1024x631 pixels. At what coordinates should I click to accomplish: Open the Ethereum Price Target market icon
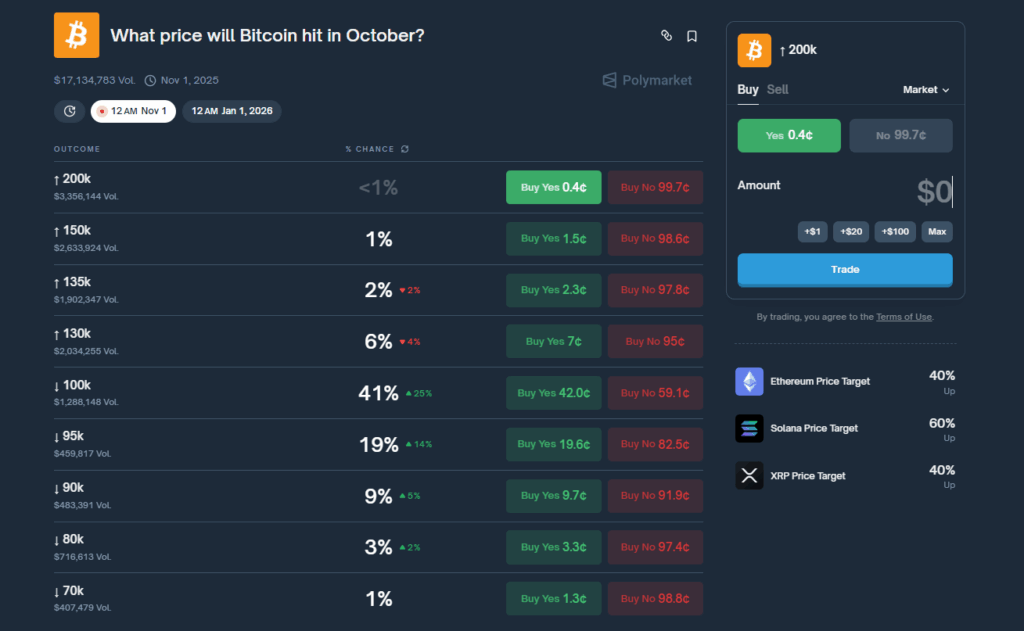click(749, 381)
